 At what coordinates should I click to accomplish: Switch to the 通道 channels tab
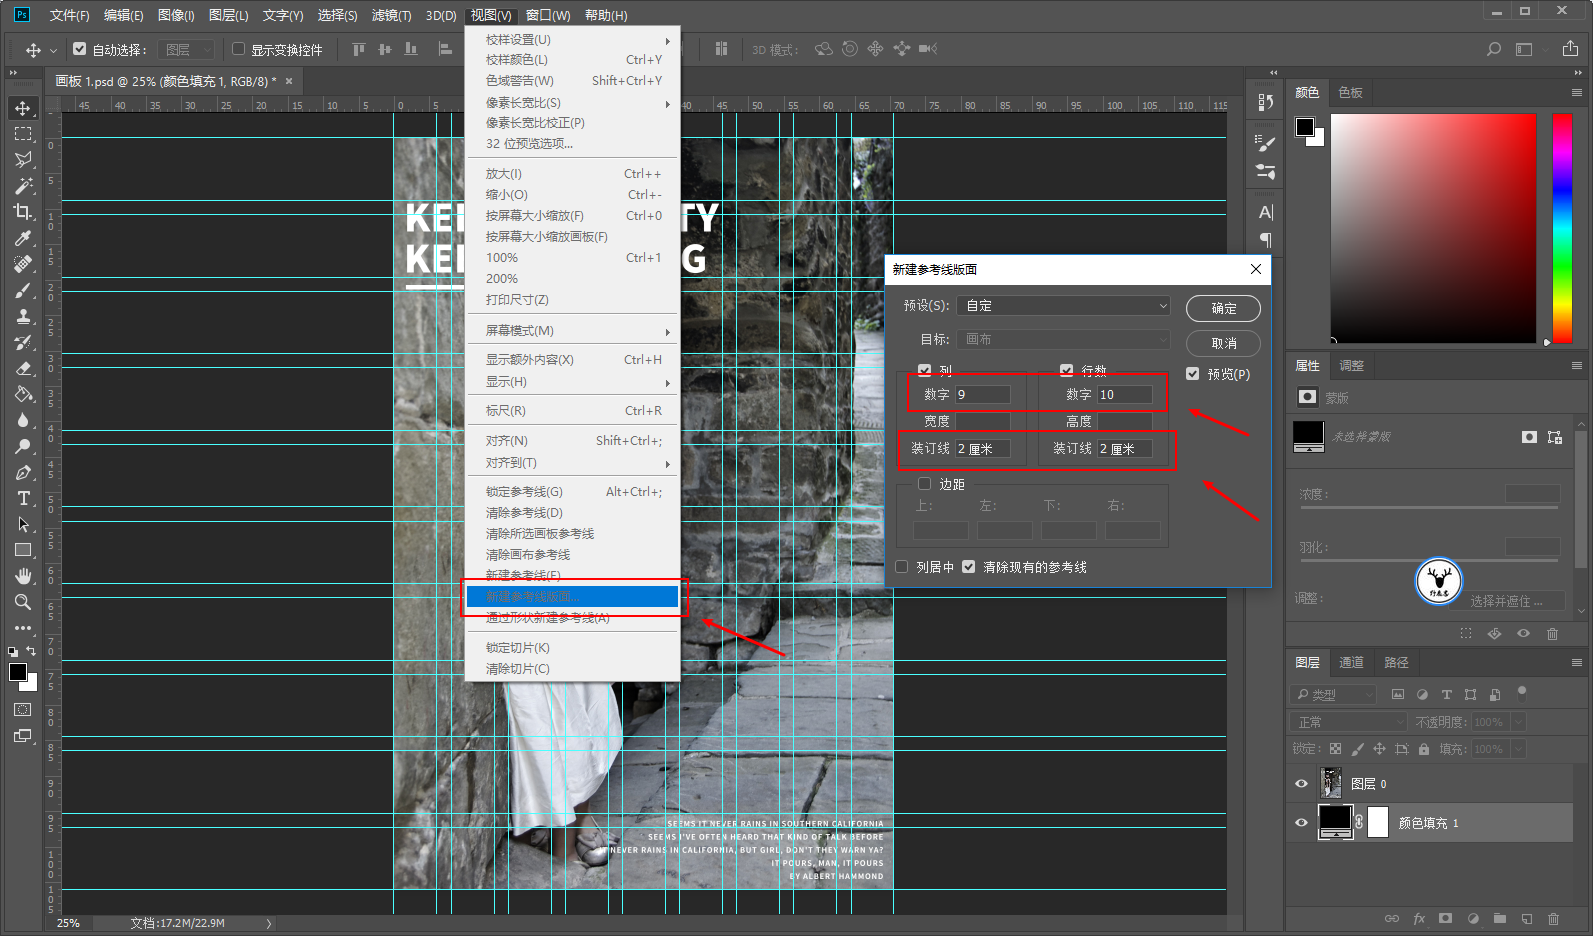click(1351, 662)
